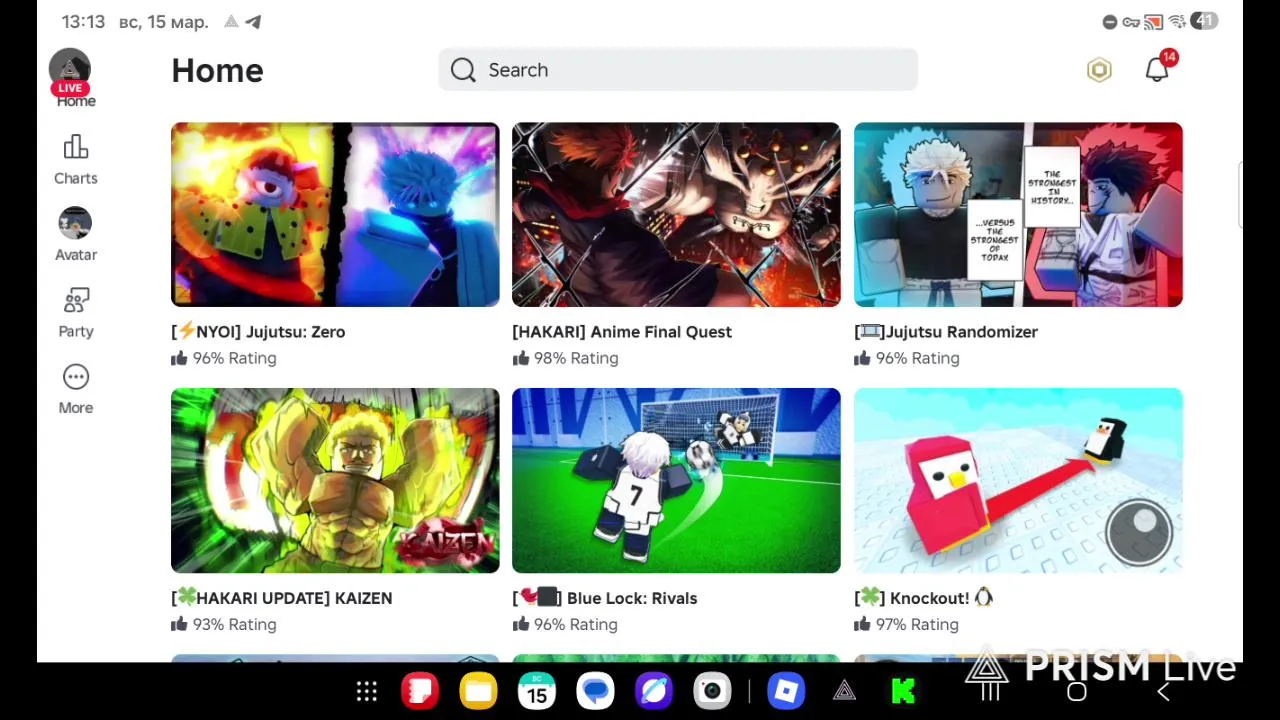Open the Roblox app in taskbar
Screen dimensions: 1280x720
[x=786, y=692]
